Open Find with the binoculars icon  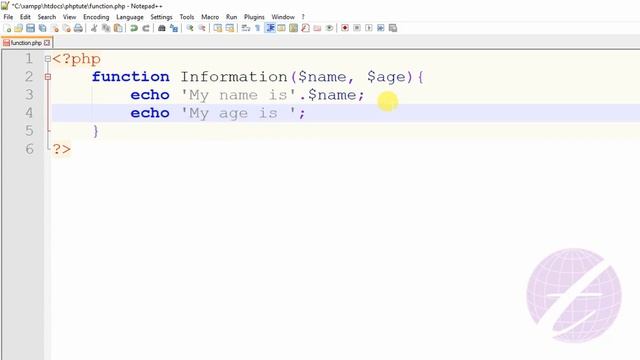[162, 28]
